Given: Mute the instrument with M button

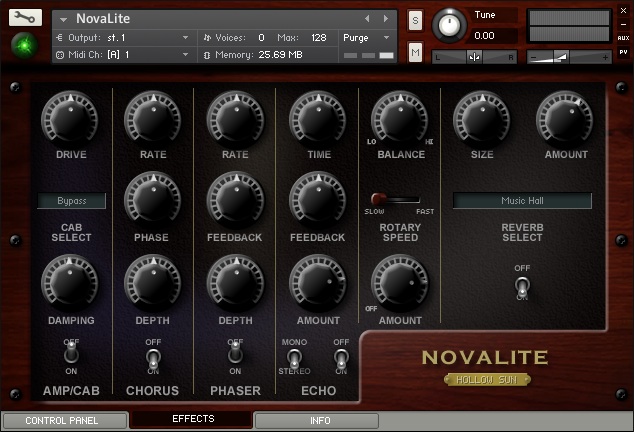Looking at the screenshot, I should pyautogui.click(x=415, y=50).
